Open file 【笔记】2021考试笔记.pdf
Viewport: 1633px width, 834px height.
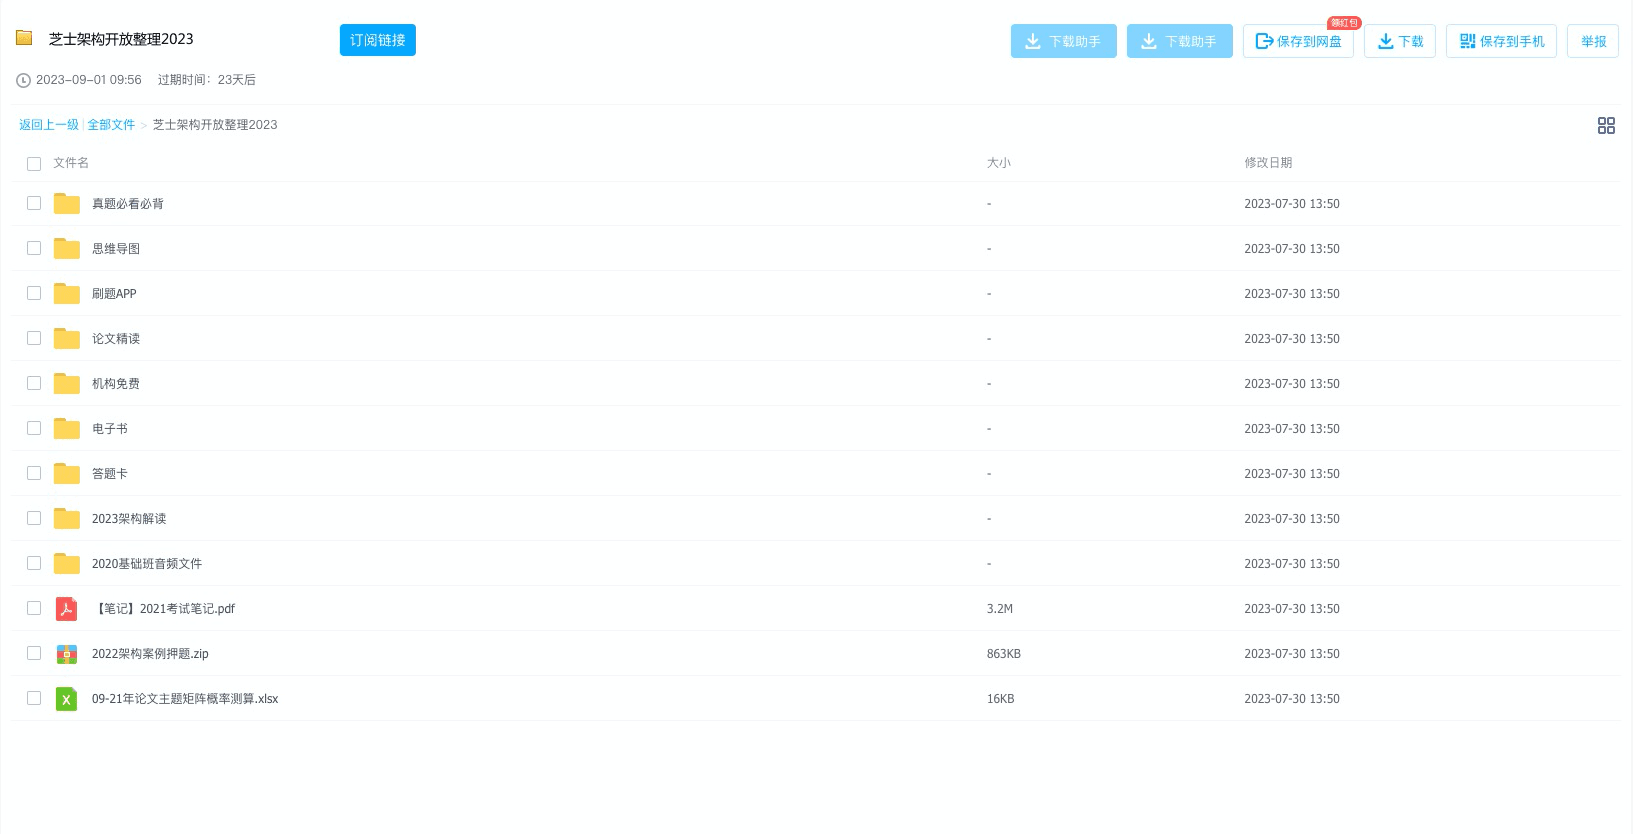pos(164,609)
